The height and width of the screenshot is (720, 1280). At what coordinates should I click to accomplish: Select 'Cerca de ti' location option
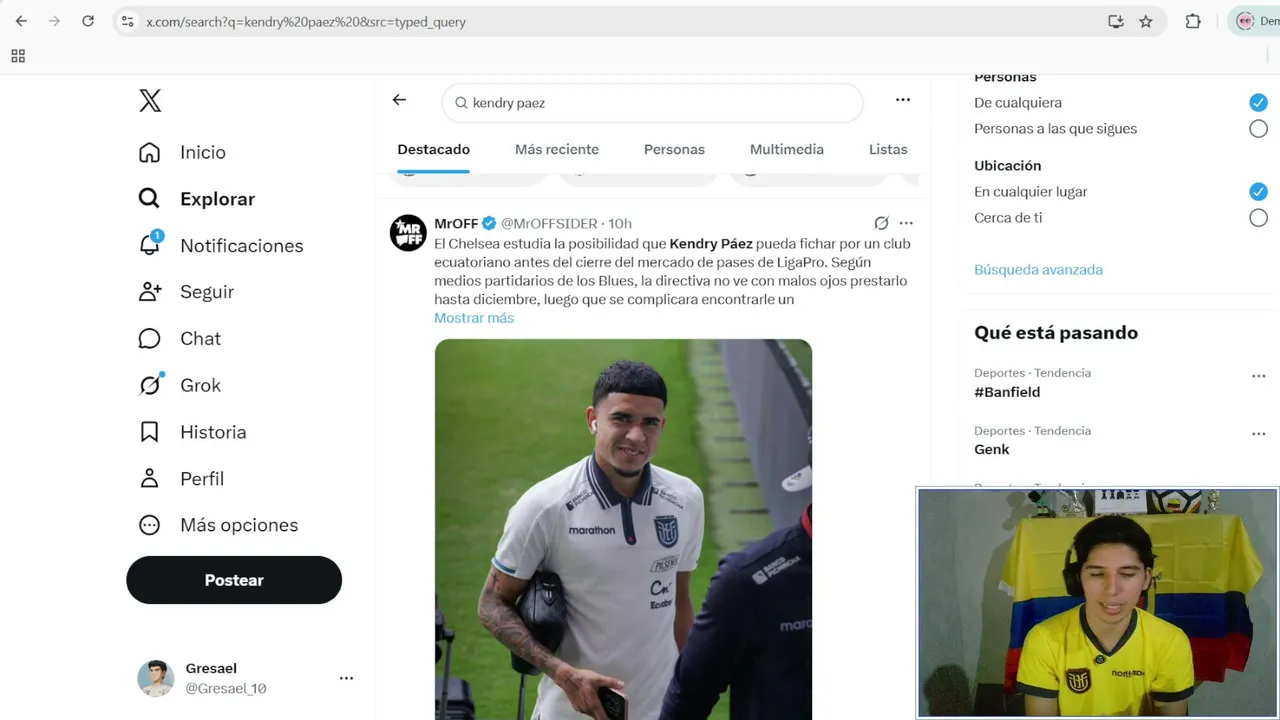[1258, 217]
